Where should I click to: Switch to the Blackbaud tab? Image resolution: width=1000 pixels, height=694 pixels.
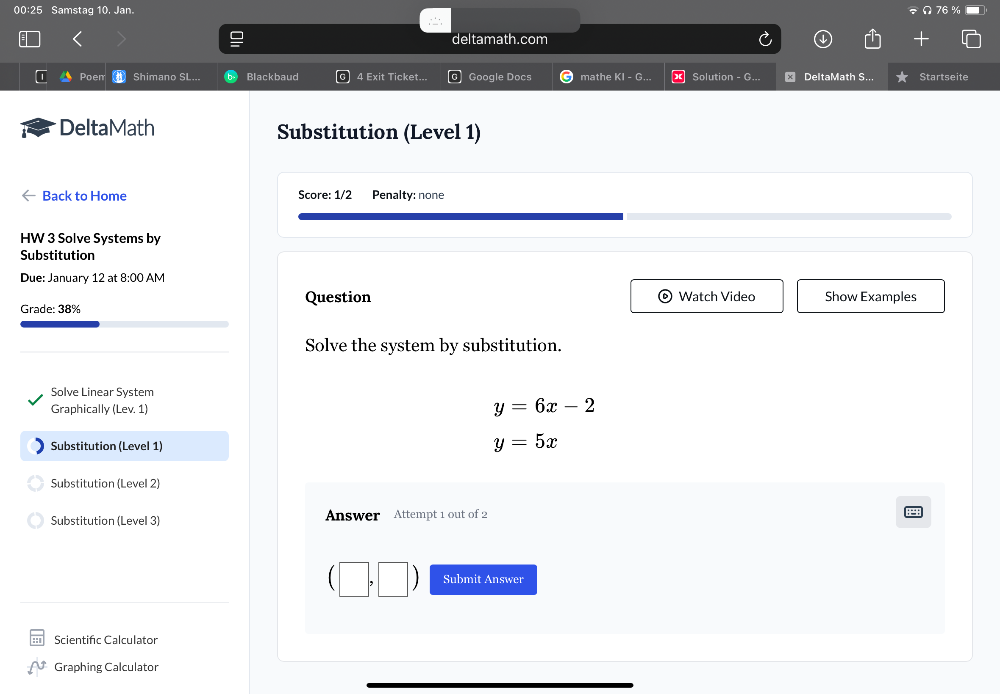[263, 77]
